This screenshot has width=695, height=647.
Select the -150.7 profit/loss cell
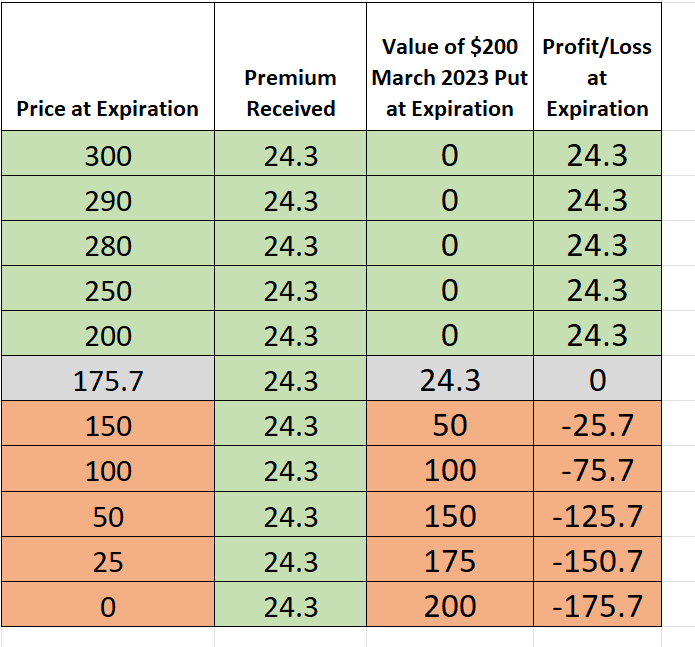pyautogui.click(x=598, y=561)
